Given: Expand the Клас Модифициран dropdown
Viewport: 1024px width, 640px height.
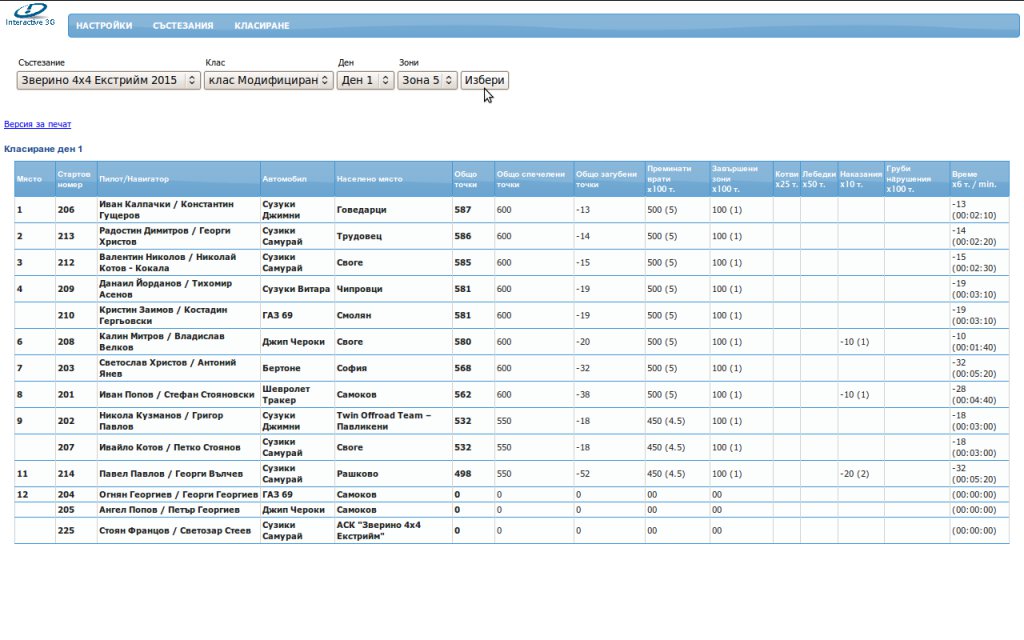Looking at the screenshot, I should (x=268, y=81).
